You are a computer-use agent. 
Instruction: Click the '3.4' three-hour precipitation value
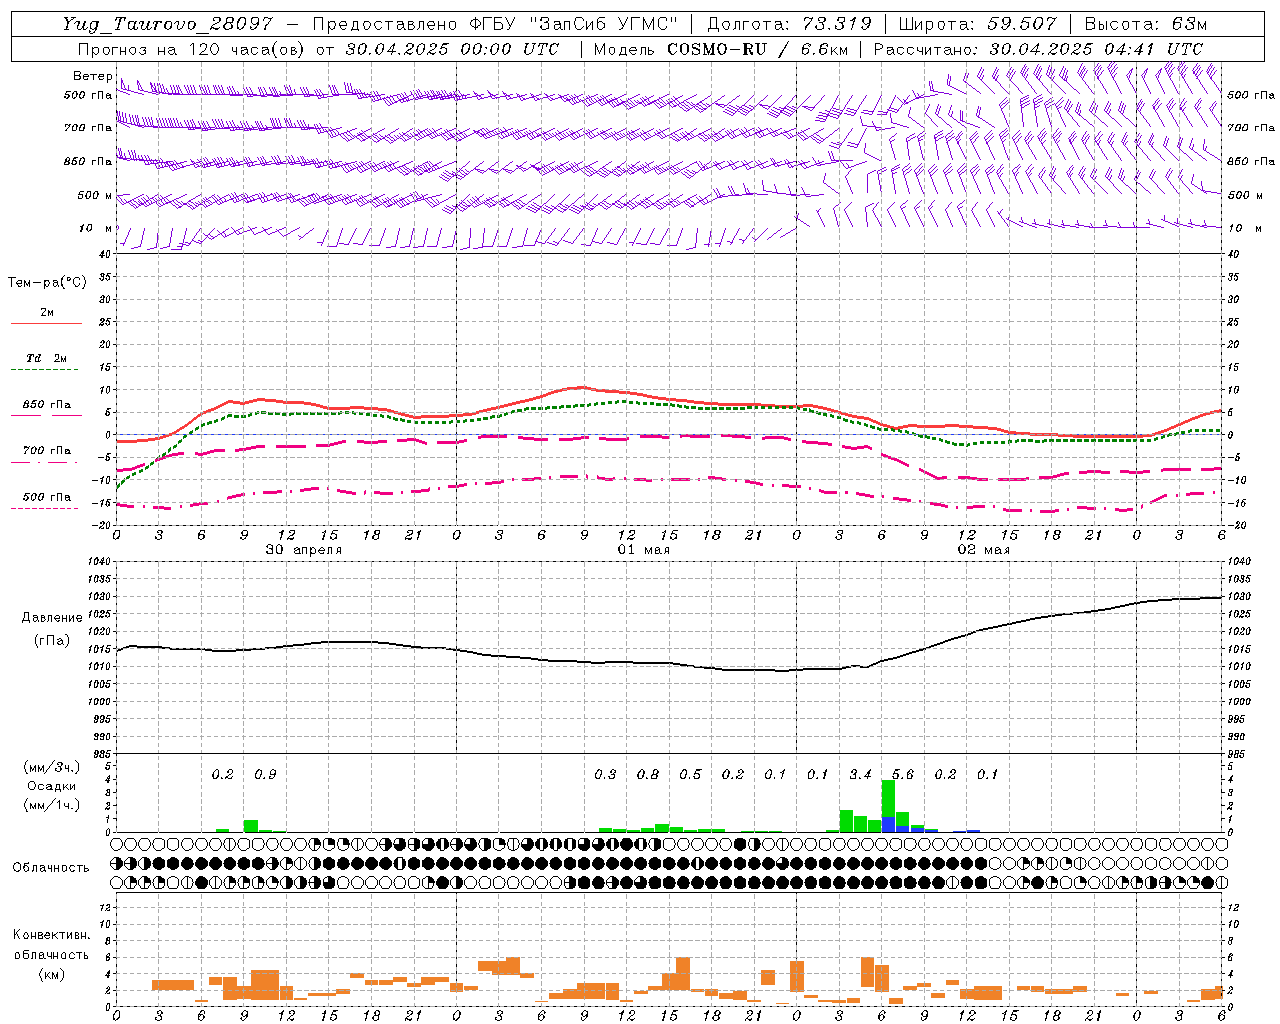(x=860, y=774)
